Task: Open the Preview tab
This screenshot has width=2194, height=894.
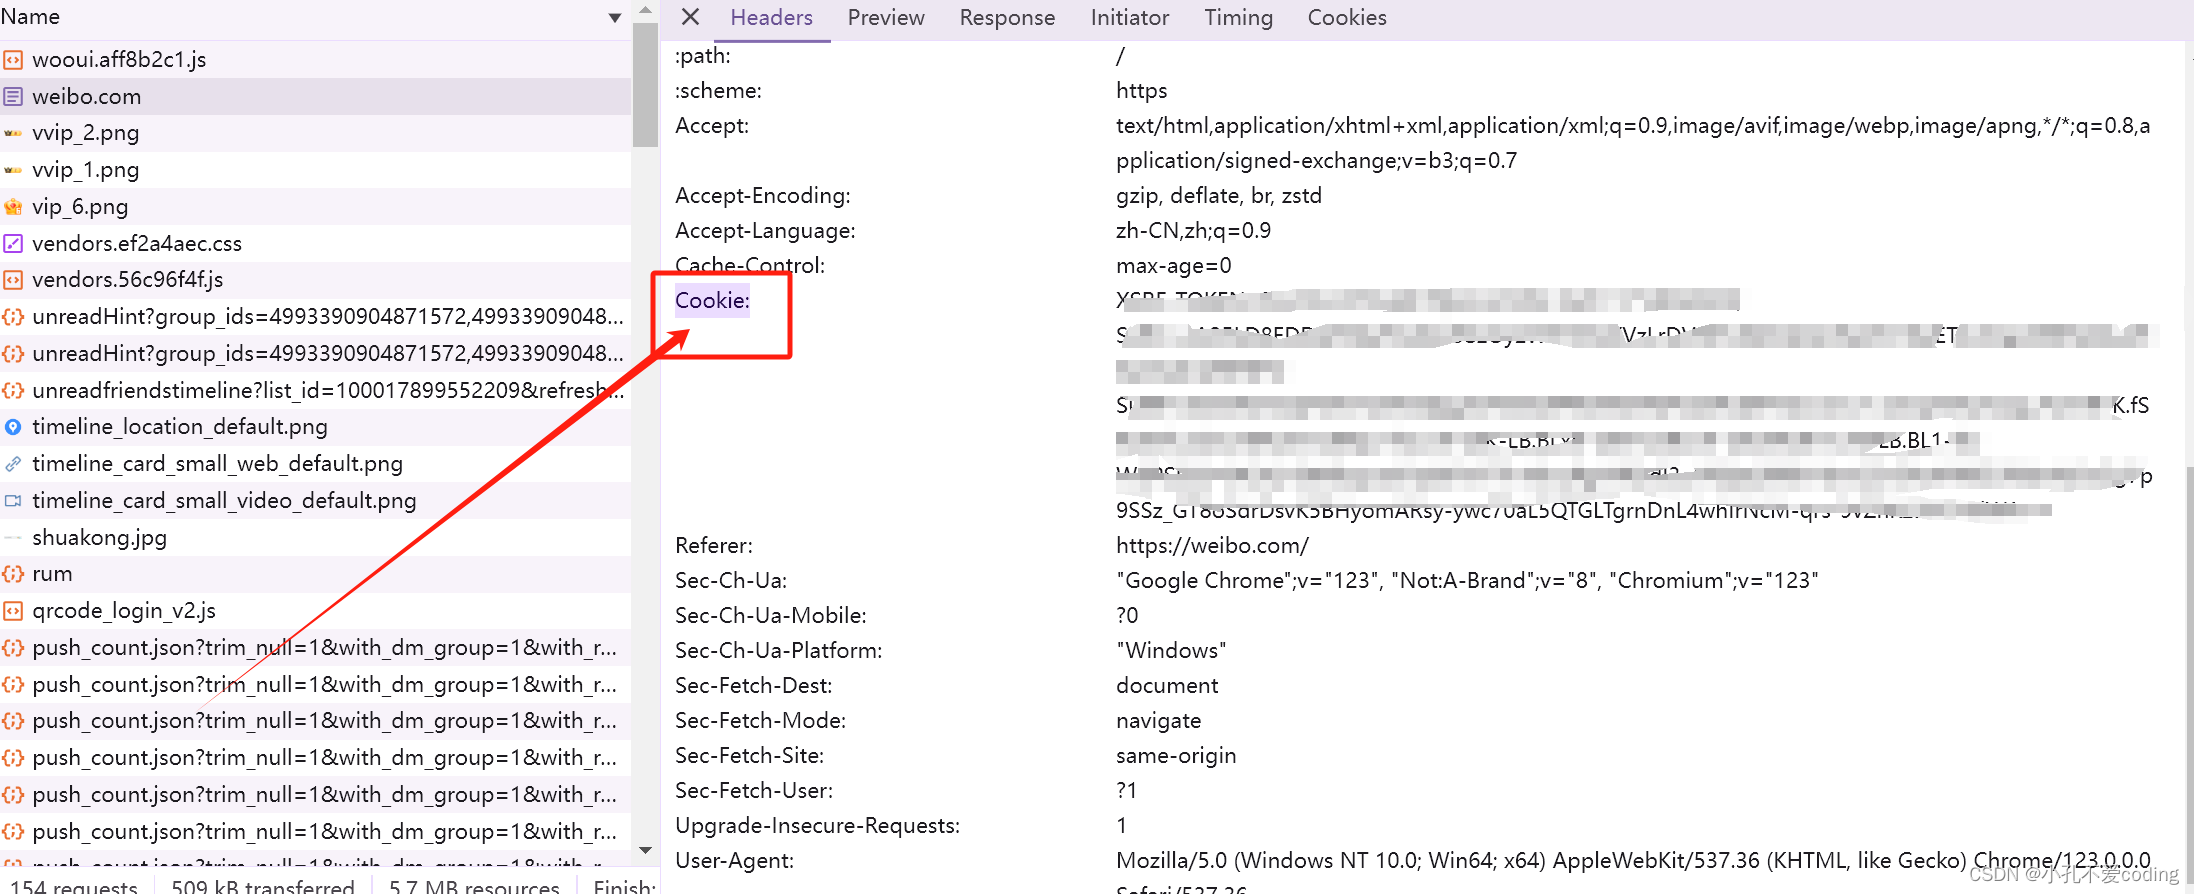Action: coord(886,18)
